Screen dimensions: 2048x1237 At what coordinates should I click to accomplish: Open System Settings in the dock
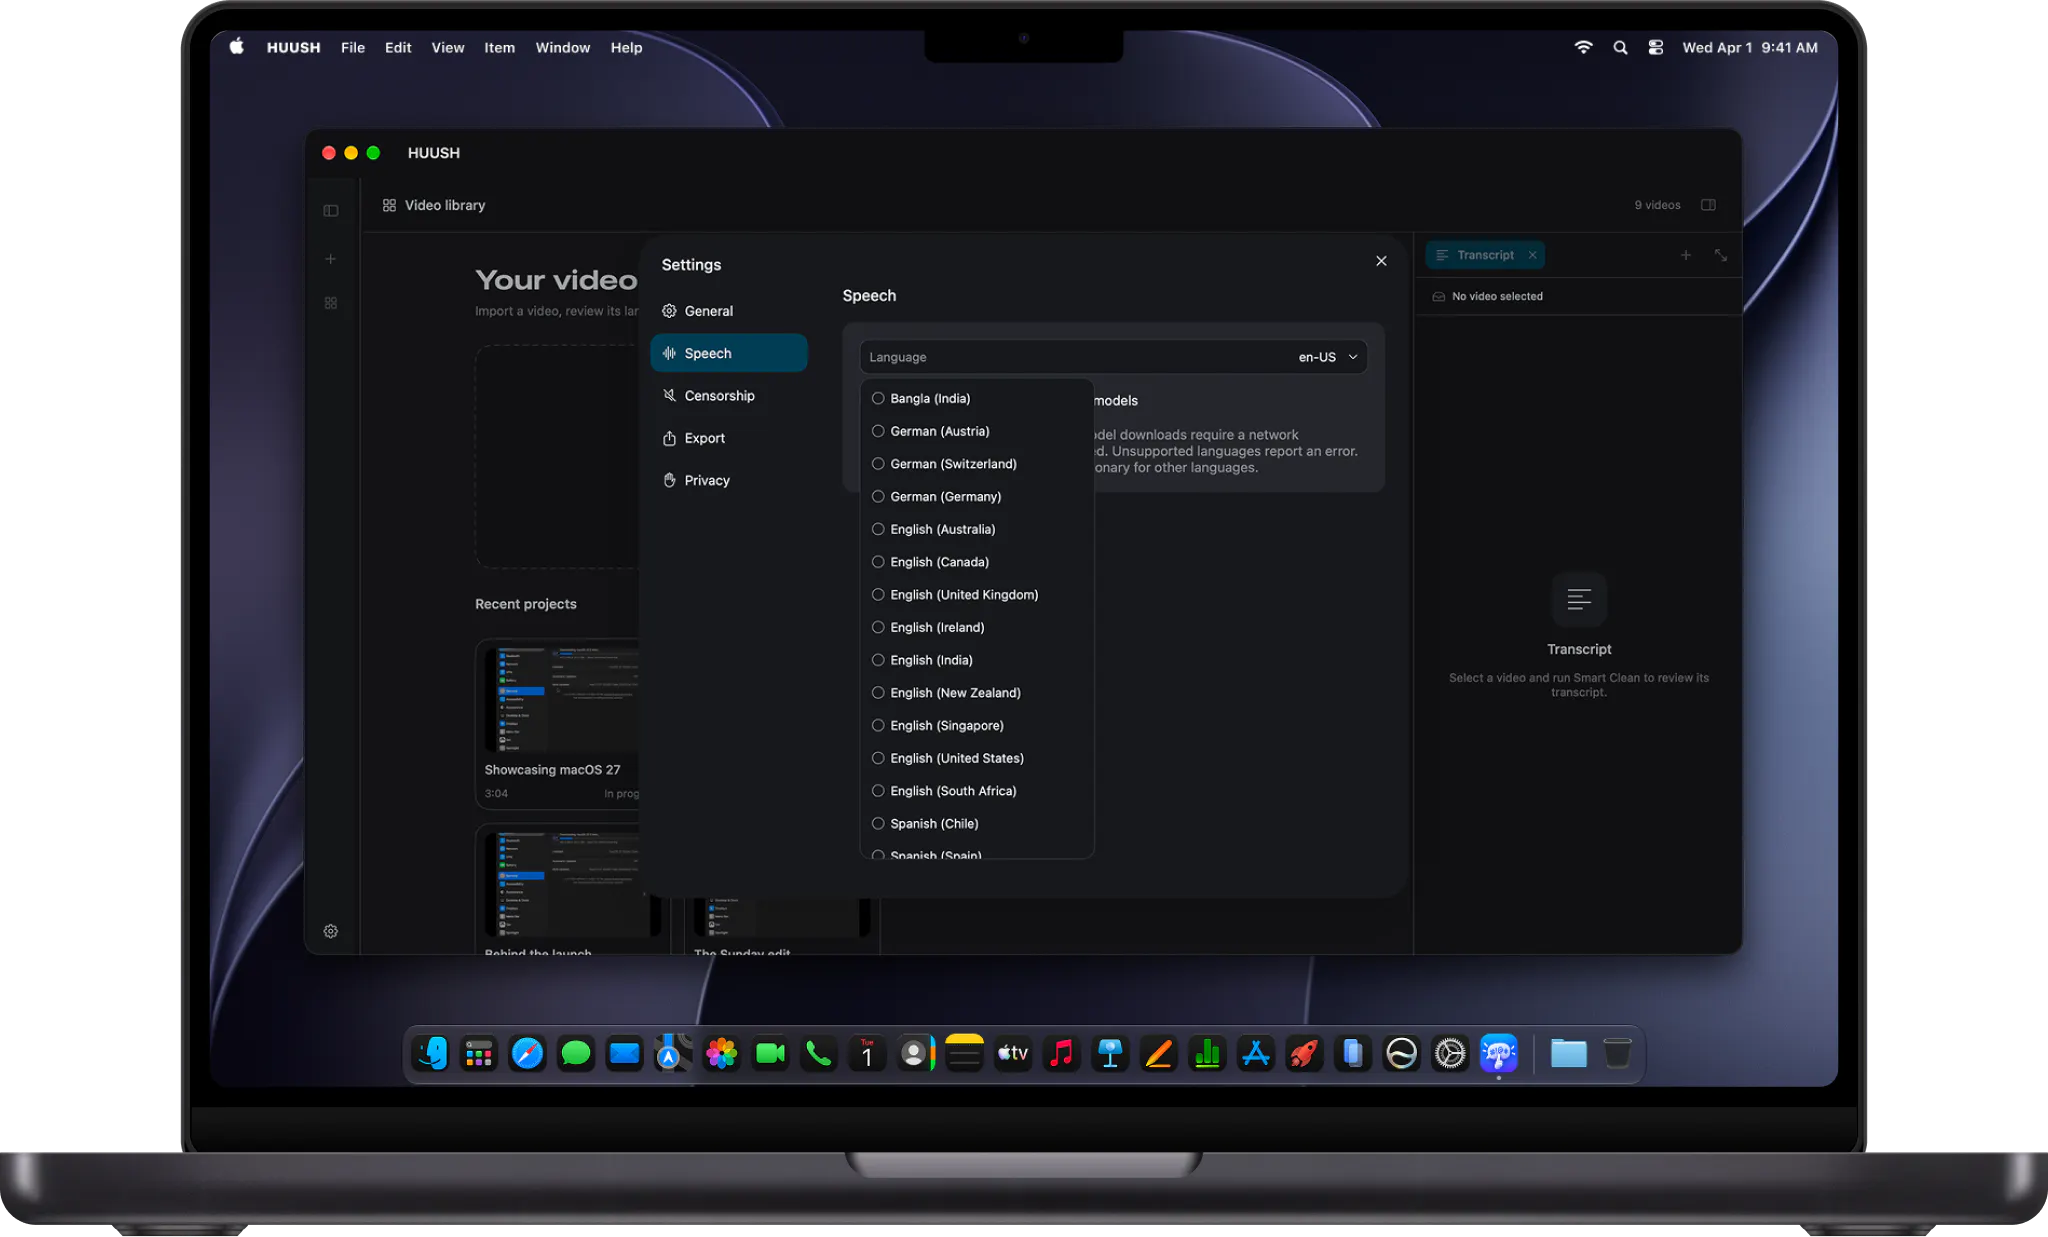click(1450, 1053)
